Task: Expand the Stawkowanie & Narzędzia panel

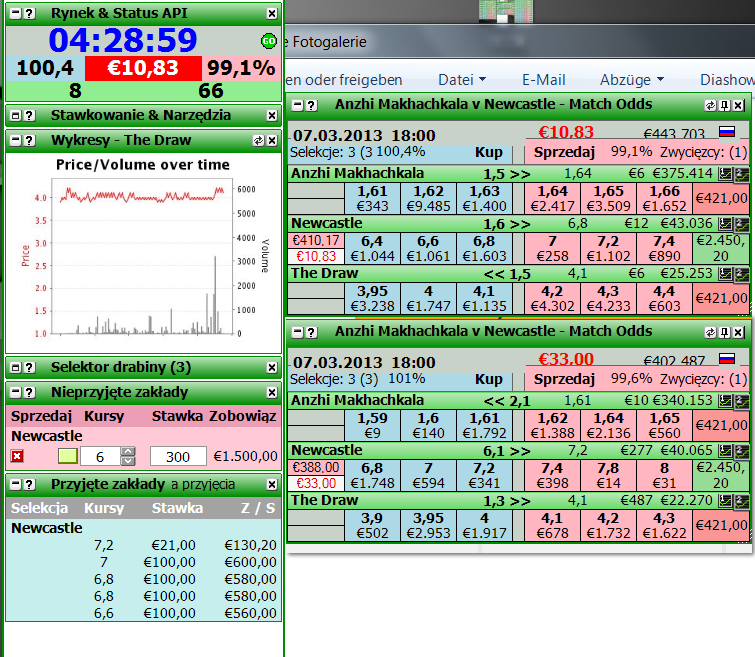Action: (15, 116)
